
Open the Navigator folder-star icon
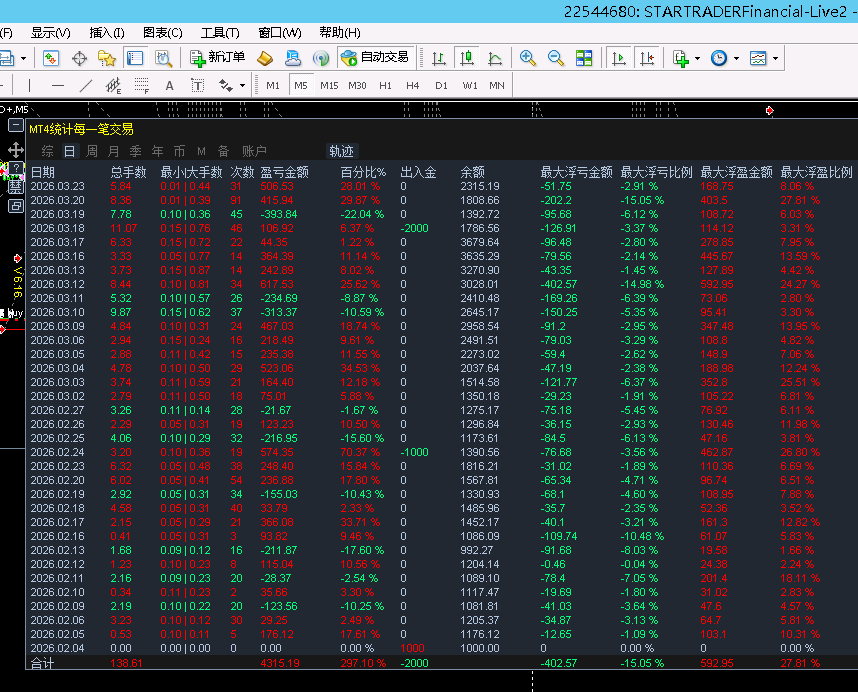(x=107, y=58)
